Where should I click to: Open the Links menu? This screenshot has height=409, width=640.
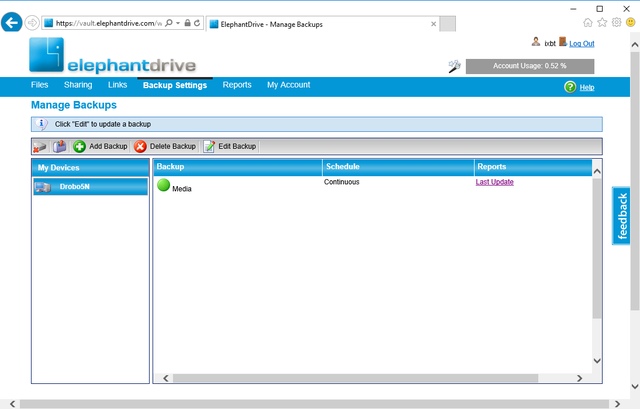[x=118, y=85]
